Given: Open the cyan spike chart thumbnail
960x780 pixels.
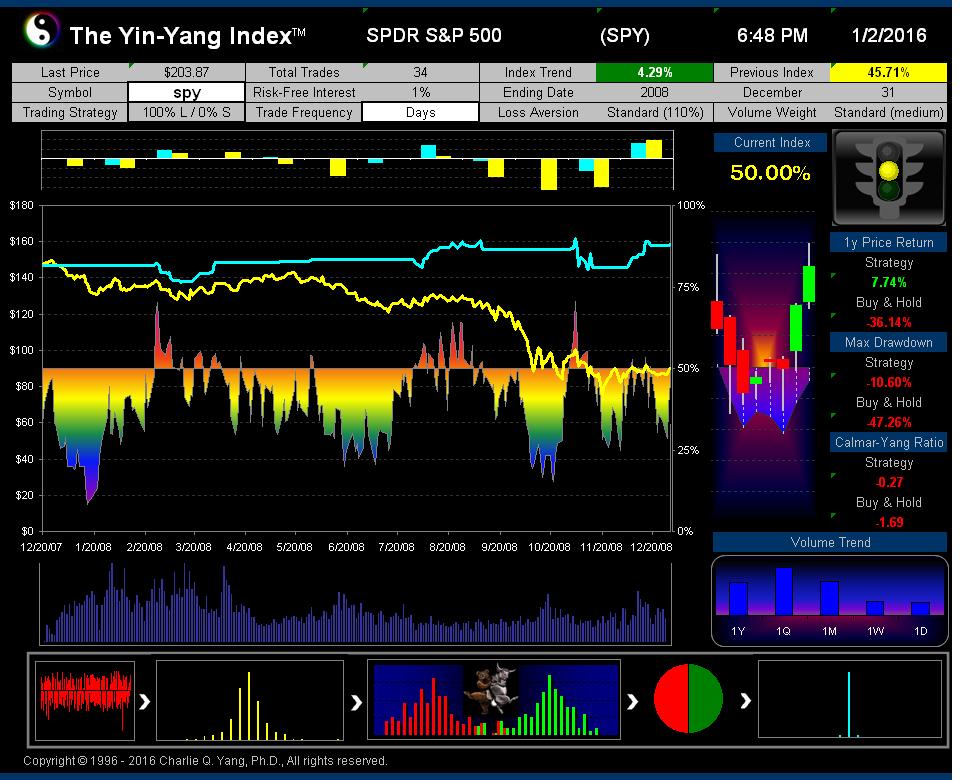Looking at the screenshot, I should click(850, 699).
